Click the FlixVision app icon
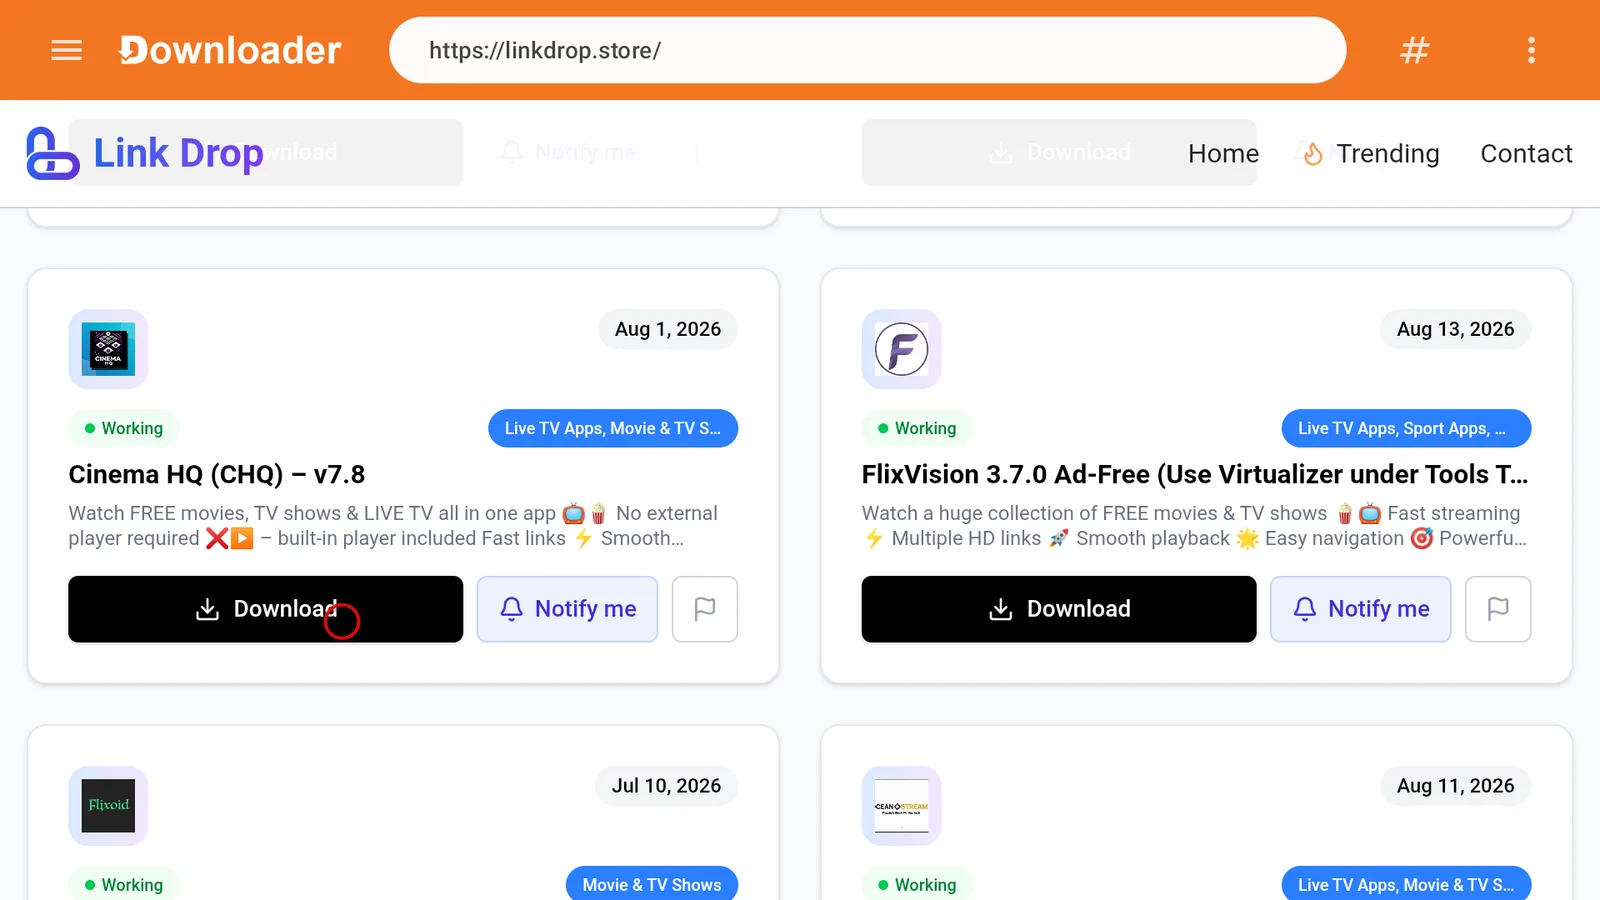 click(901, 349)
